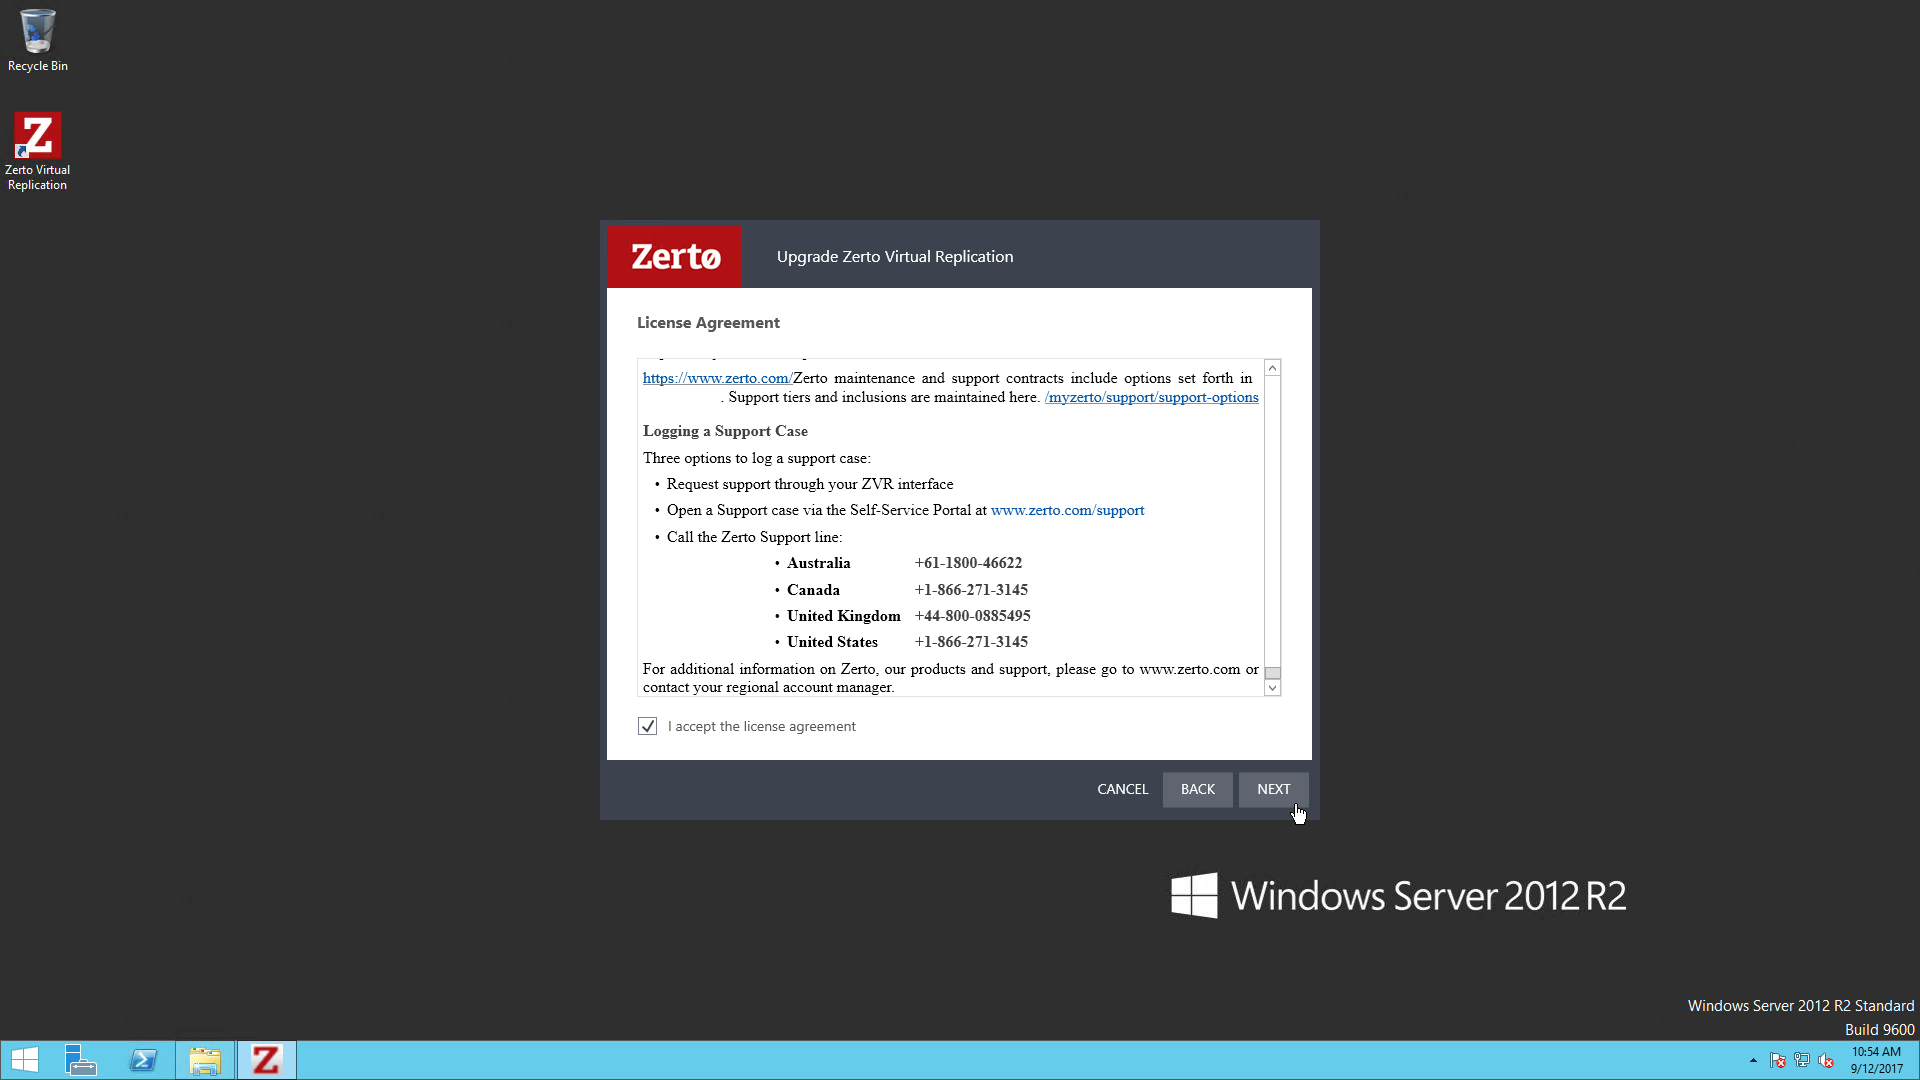Open File Explorer taskbar icon
The height and width of the screenshot is (1080, 1920).
pyautogui.click(x=205, y=1060)
